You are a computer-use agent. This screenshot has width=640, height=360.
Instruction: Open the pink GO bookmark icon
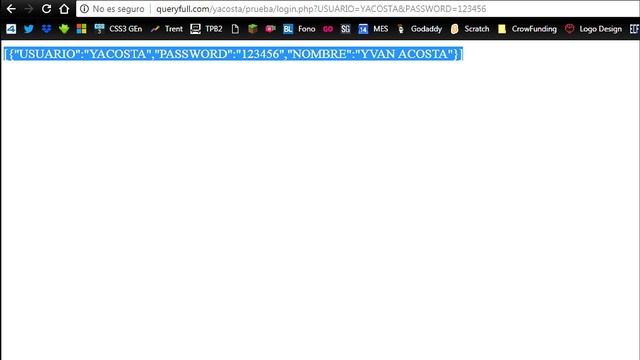pyautogui.click(x=328, y=29)
